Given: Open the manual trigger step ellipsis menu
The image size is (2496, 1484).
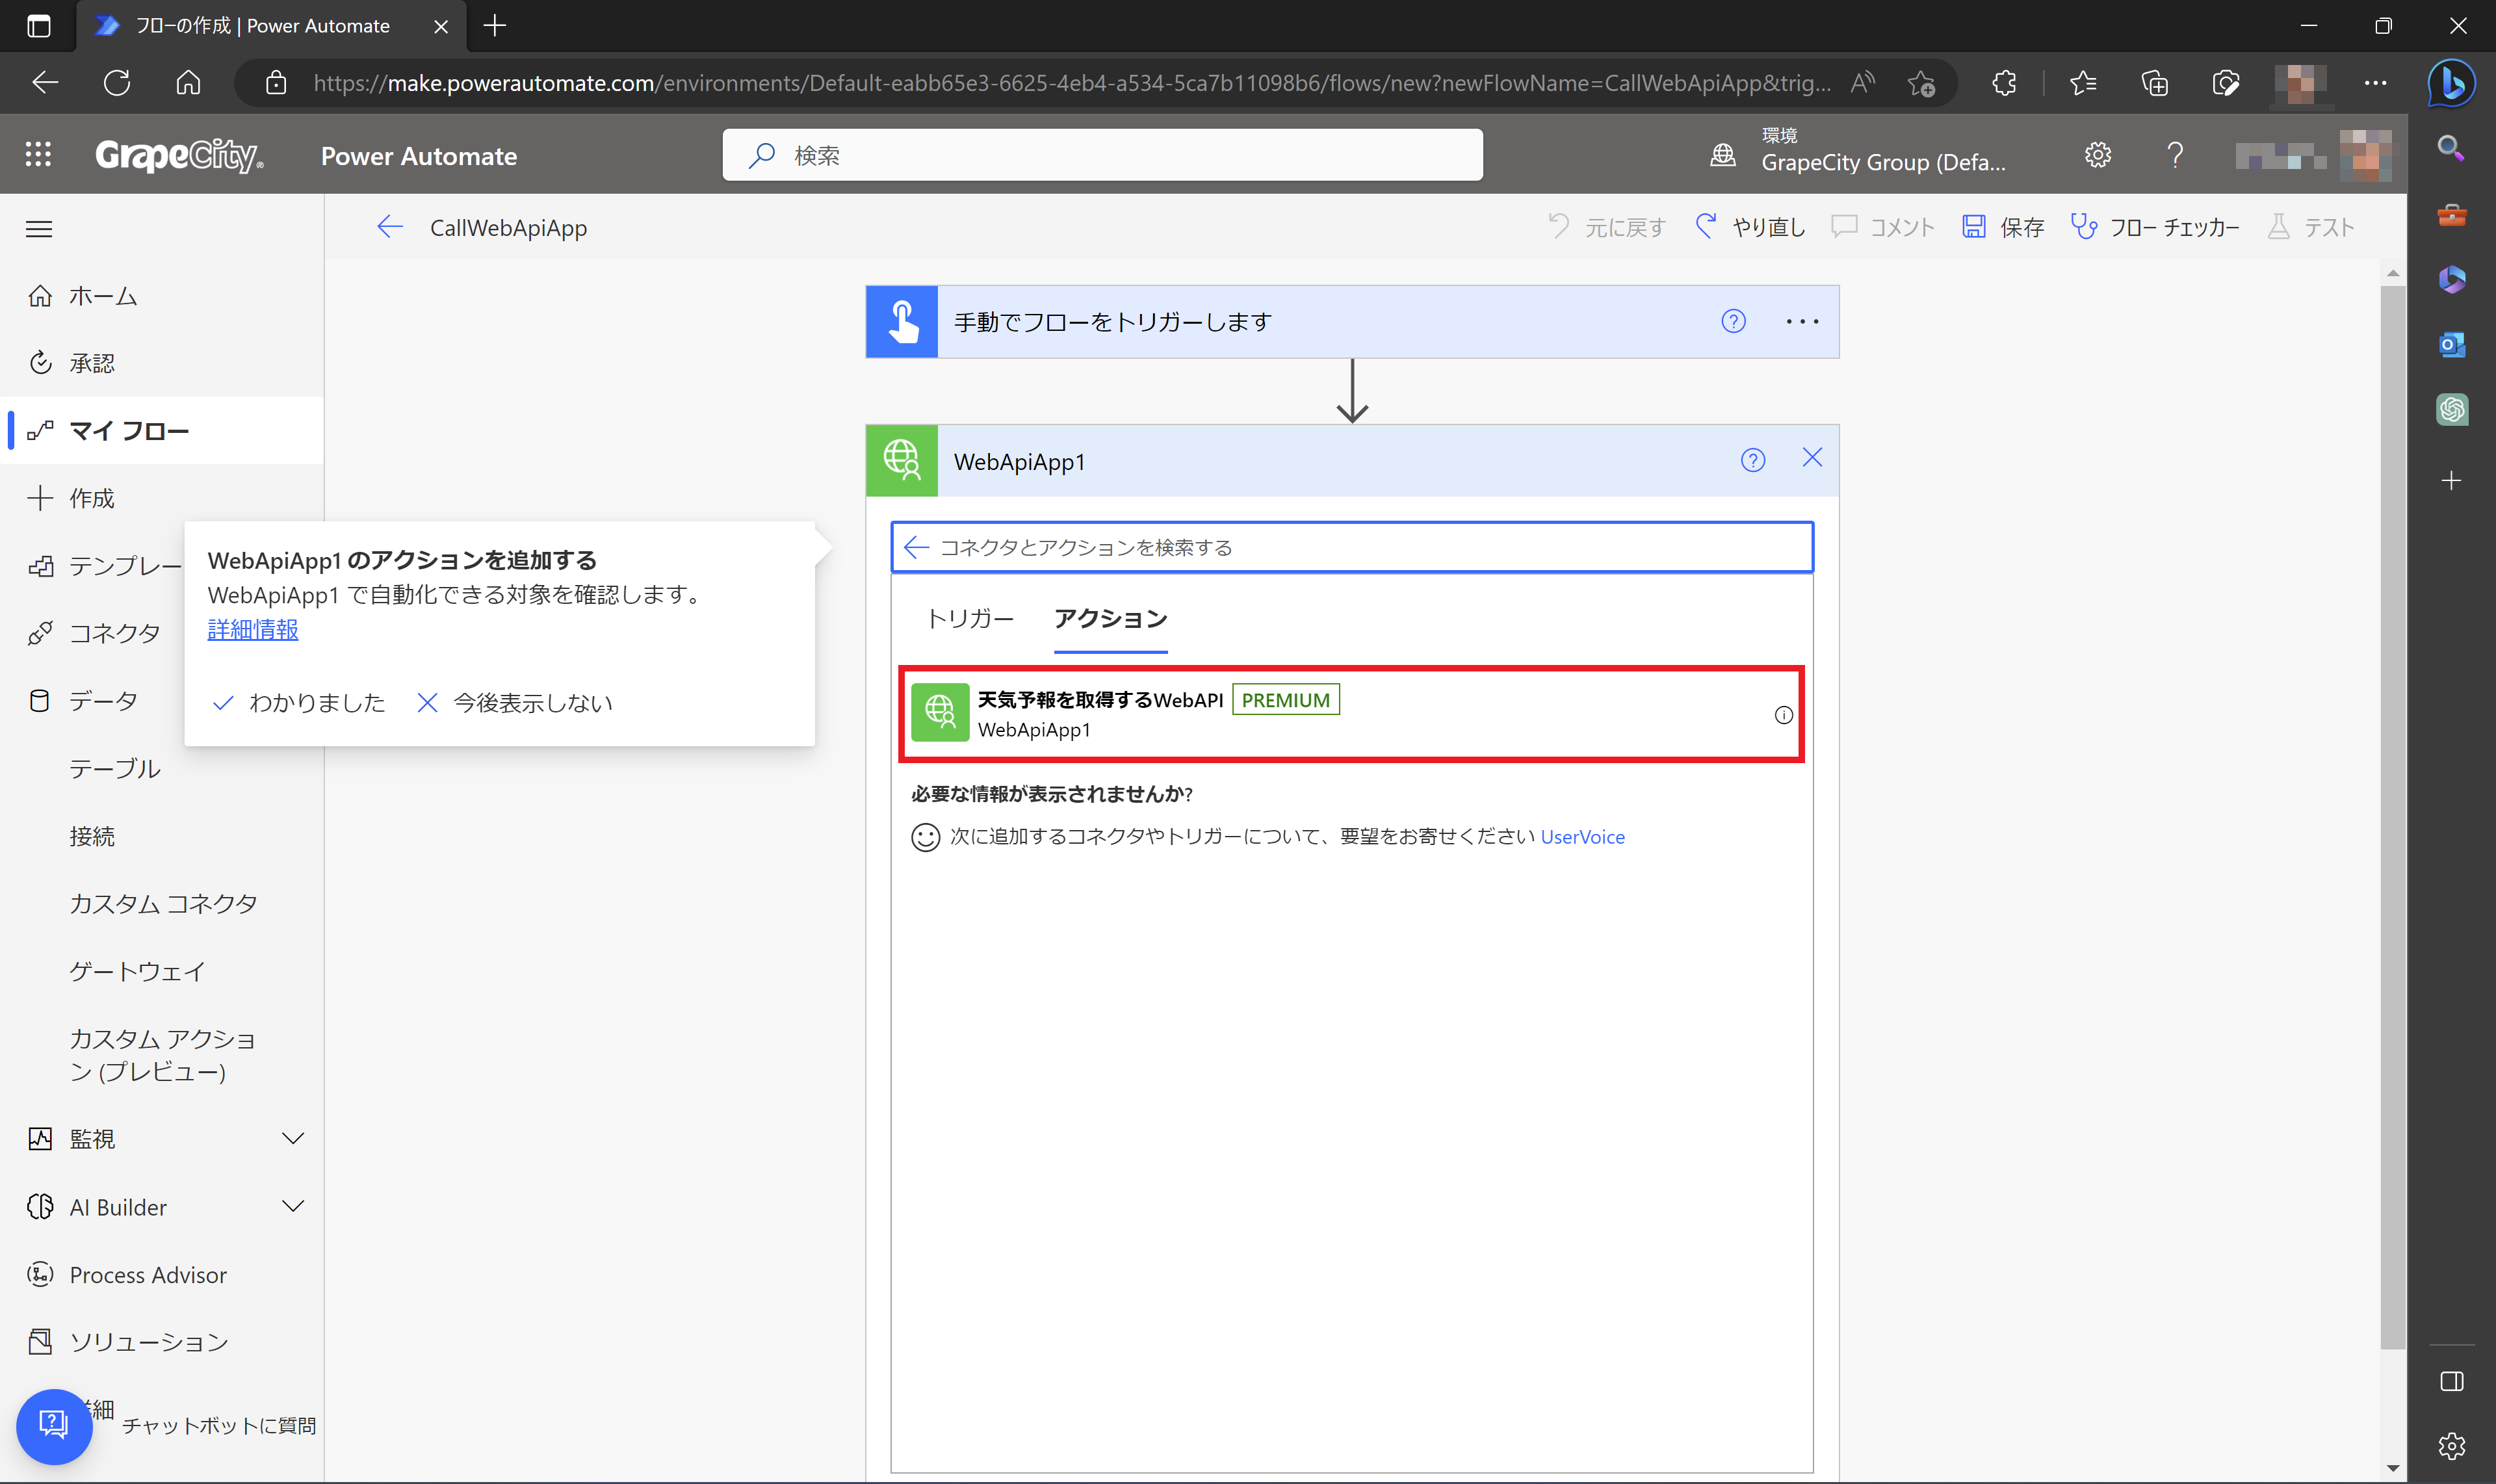Looking at the screenshot, I should point(1802,321).
